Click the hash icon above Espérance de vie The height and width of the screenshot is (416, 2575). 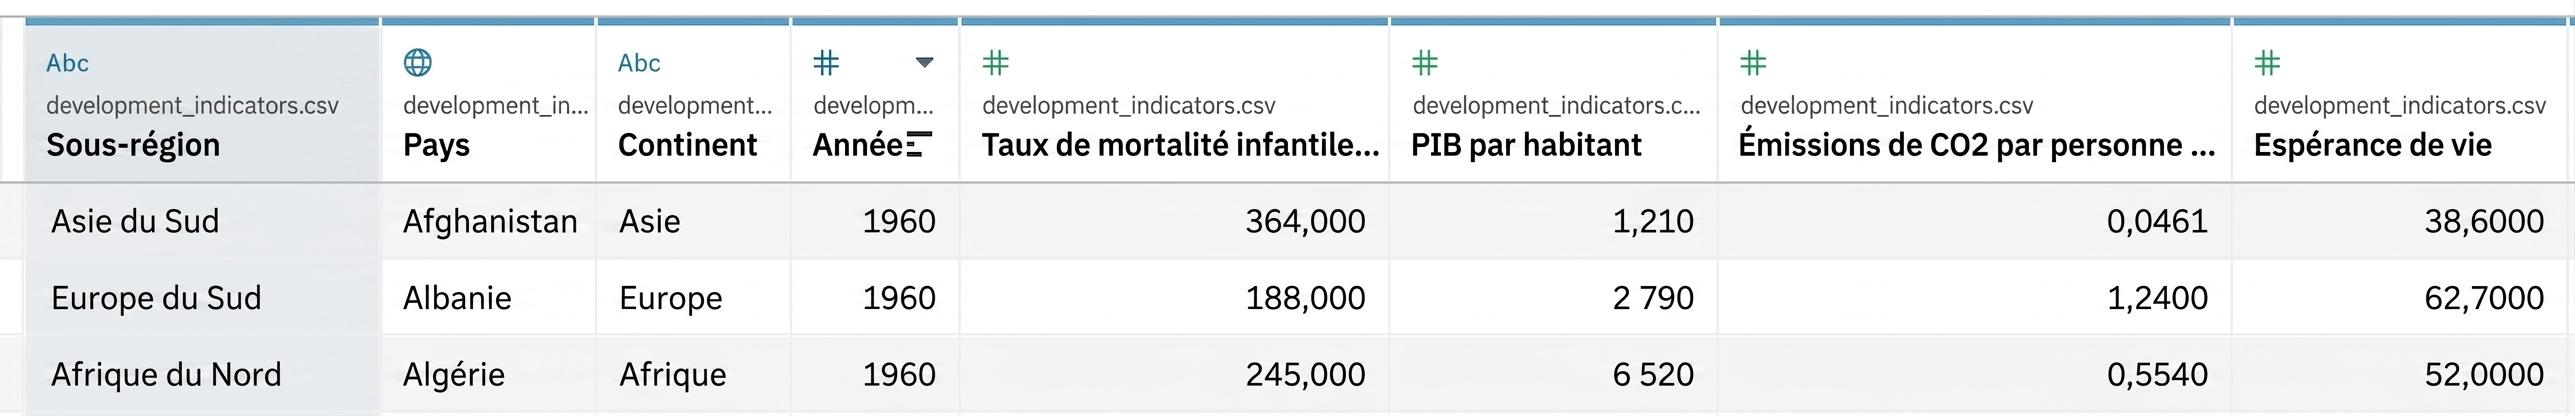pos(2267,63)
